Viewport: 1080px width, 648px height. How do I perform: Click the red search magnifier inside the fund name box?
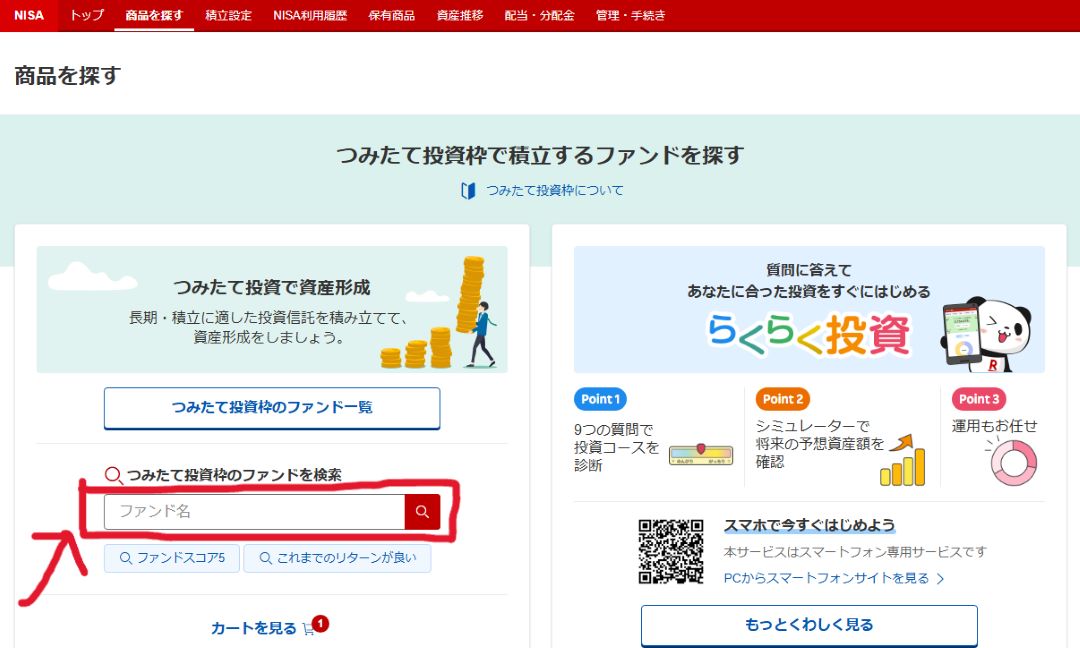pos(422,512)
